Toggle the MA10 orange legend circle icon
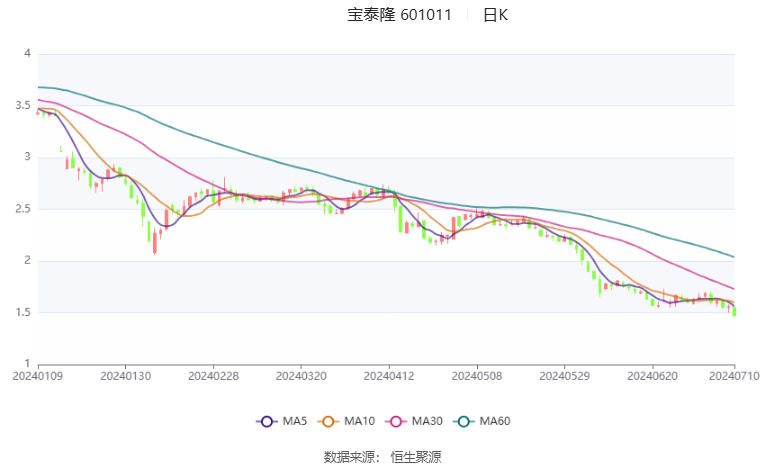765x465 pixels. (328, 422)
